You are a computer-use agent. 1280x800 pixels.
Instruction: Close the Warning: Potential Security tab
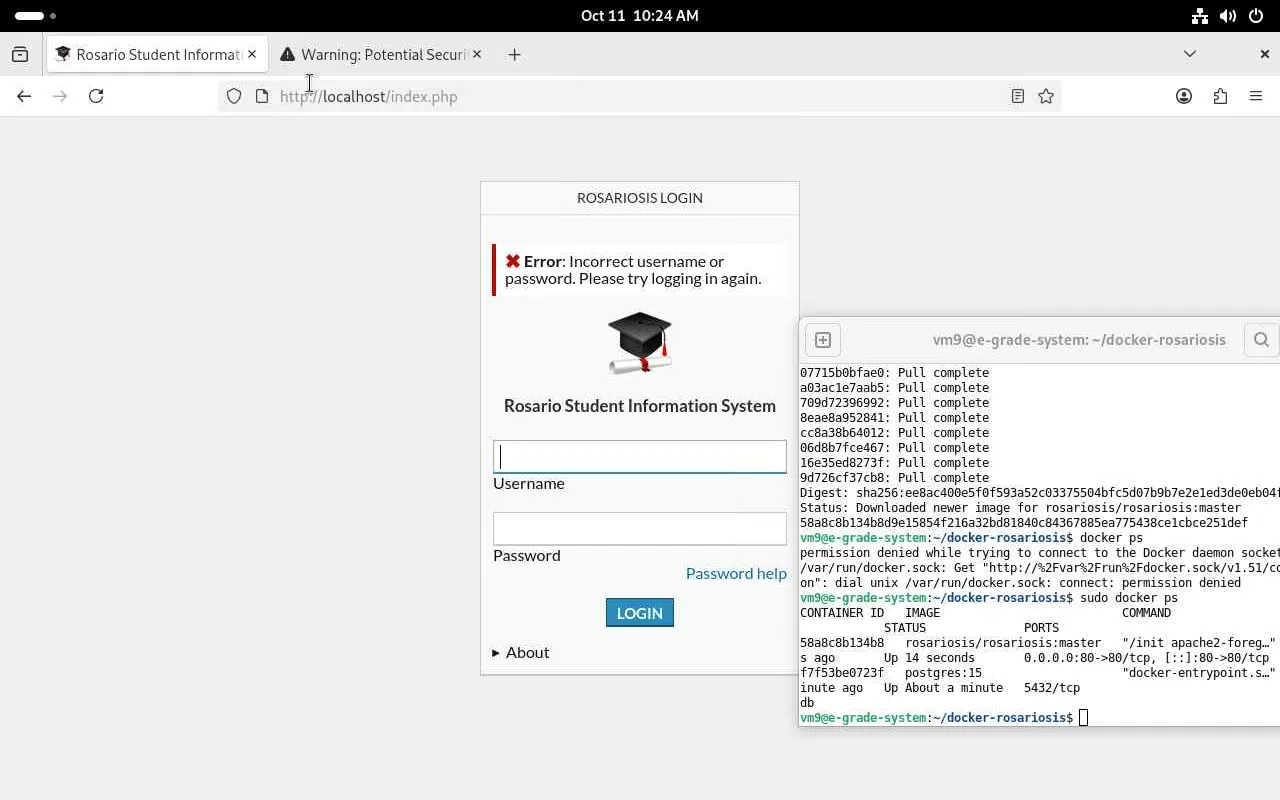(x=477, y=54)
